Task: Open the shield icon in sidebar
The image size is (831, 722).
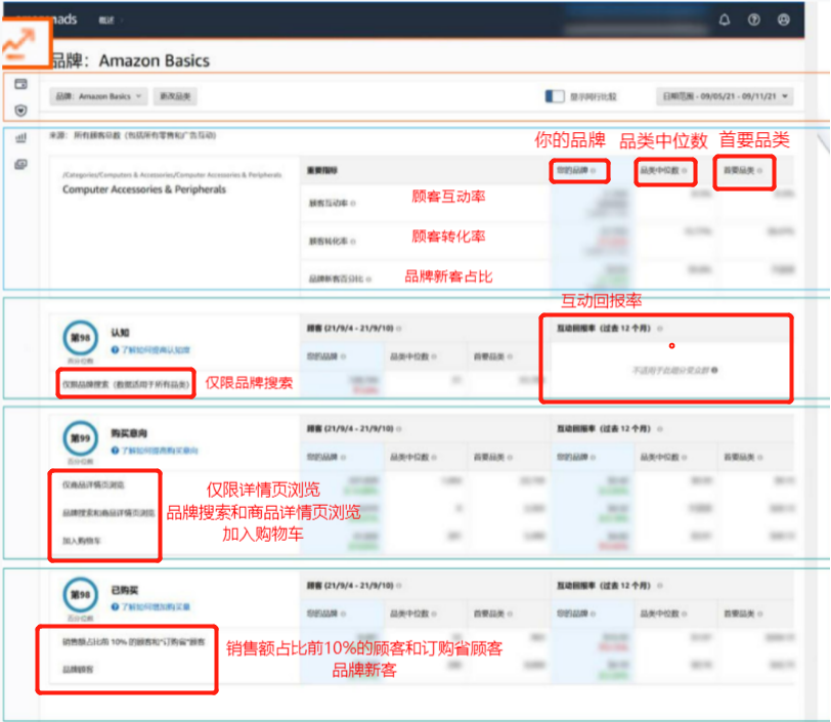Action: click(21, 111)
